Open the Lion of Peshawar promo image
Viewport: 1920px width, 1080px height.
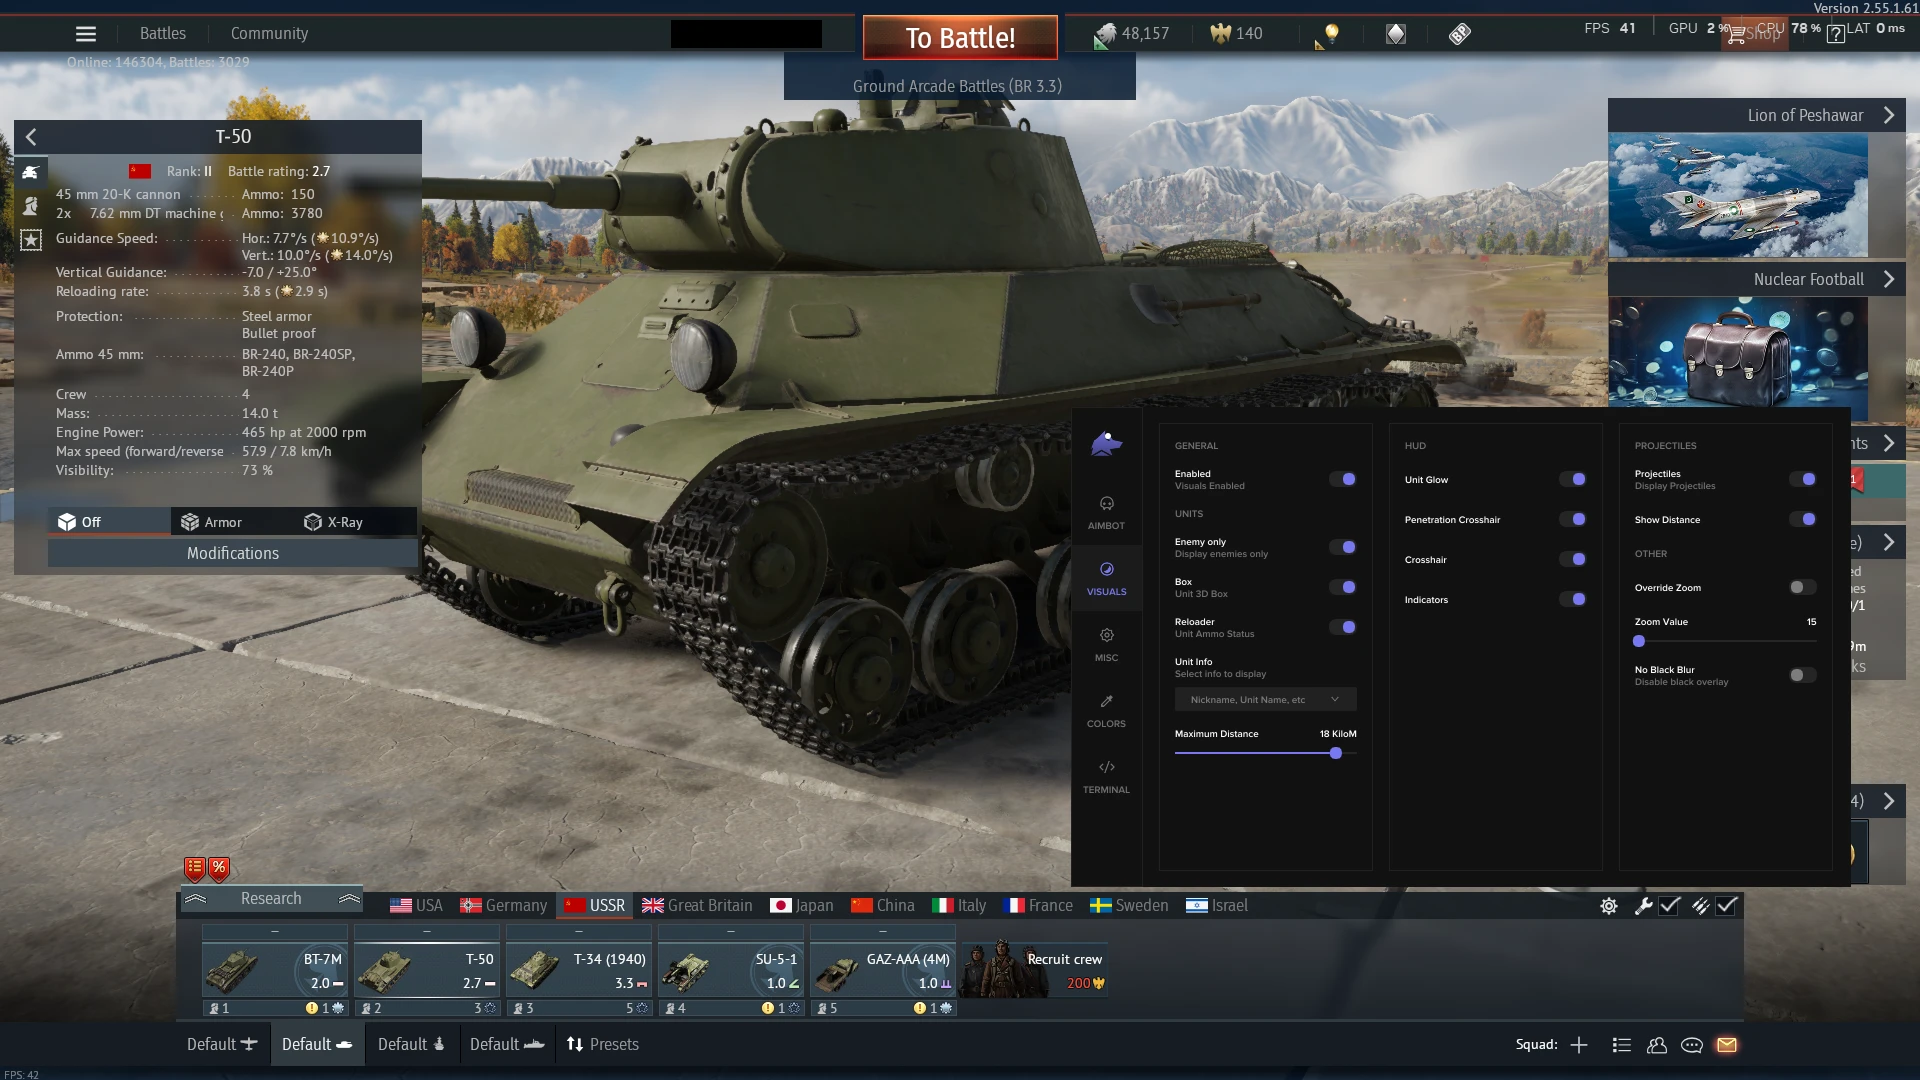pos(1738,196)
